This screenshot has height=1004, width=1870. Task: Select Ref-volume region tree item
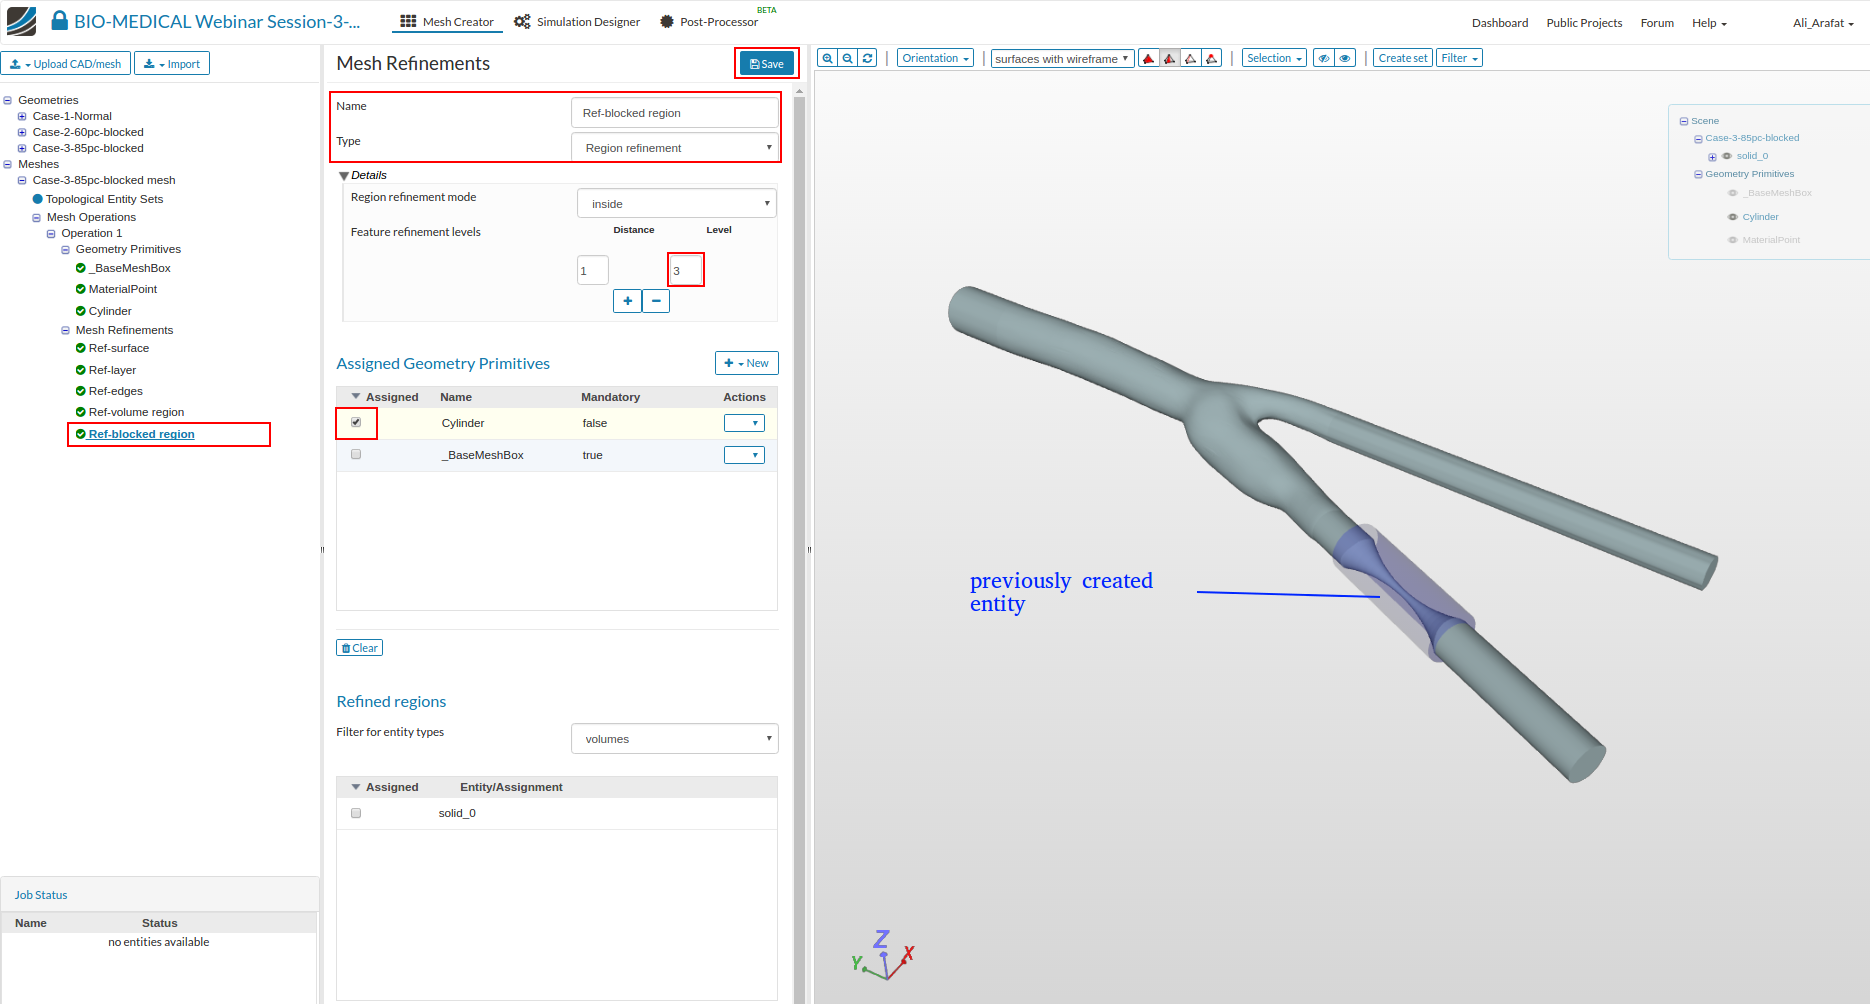tap(136, 412)
